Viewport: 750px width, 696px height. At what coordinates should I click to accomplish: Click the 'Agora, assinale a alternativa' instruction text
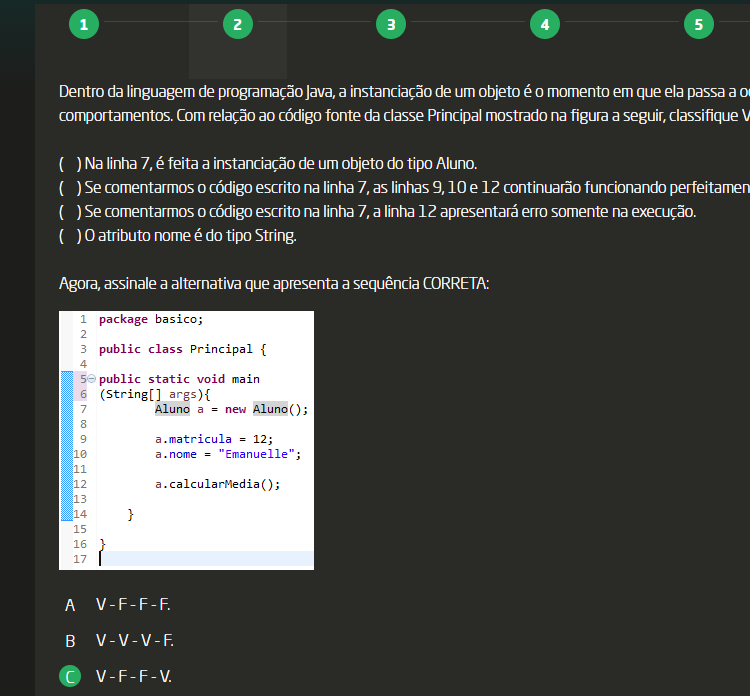click(274, 284)
